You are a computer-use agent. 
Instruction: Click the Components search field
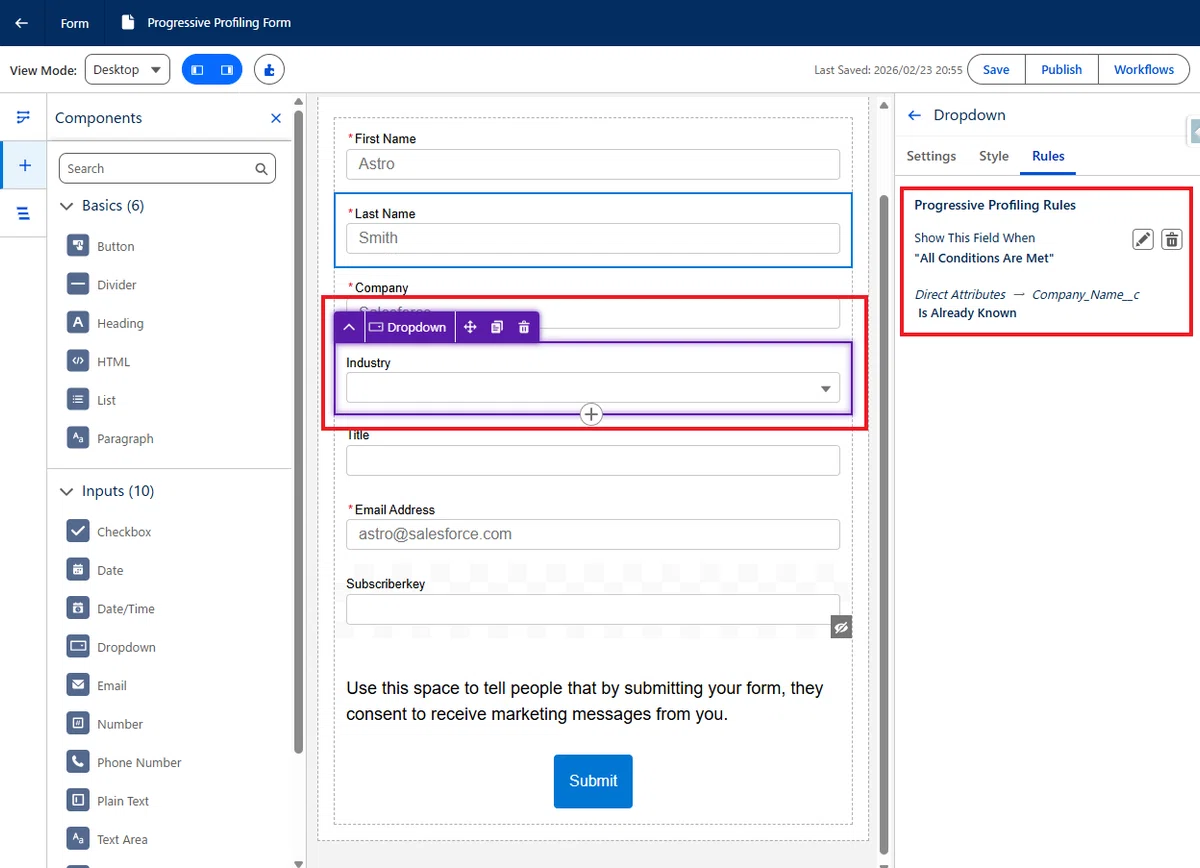[x=167, y=168]
